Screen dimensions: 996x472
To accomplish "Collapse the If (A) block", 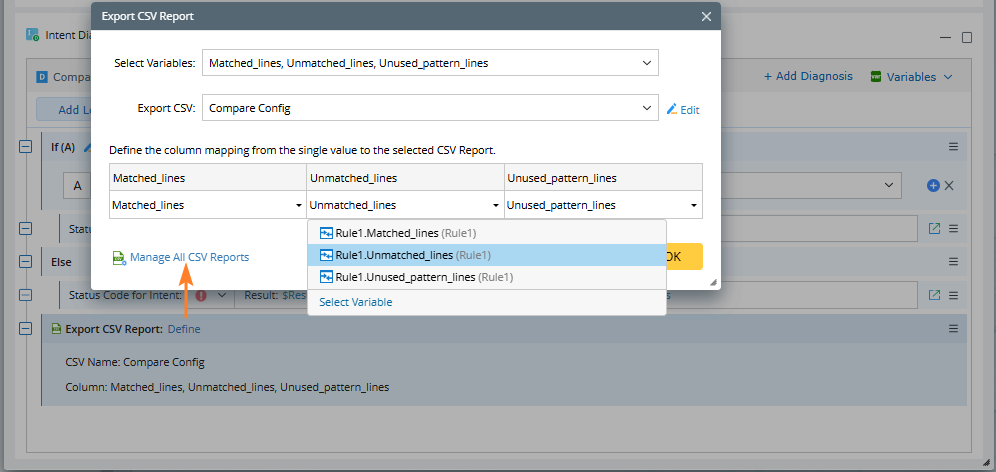I will point(26,147).
